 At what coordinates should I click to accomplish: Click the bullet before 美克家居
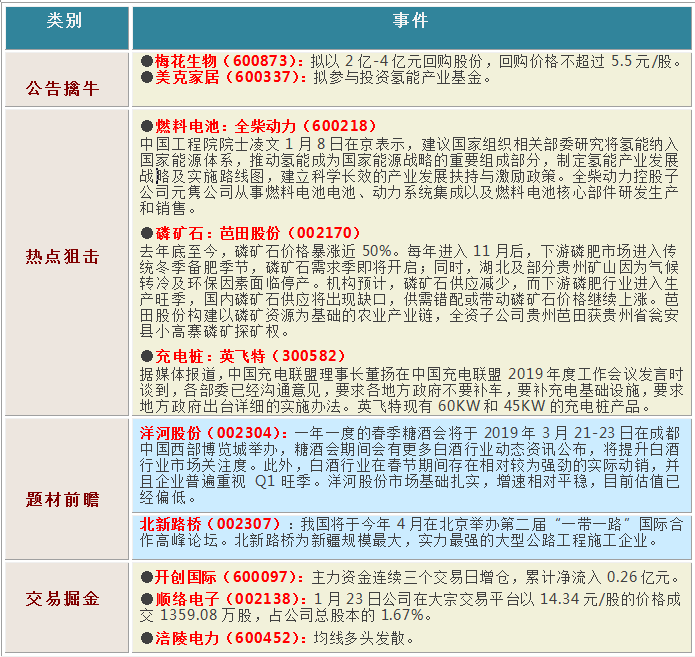(x=147, y=77)
